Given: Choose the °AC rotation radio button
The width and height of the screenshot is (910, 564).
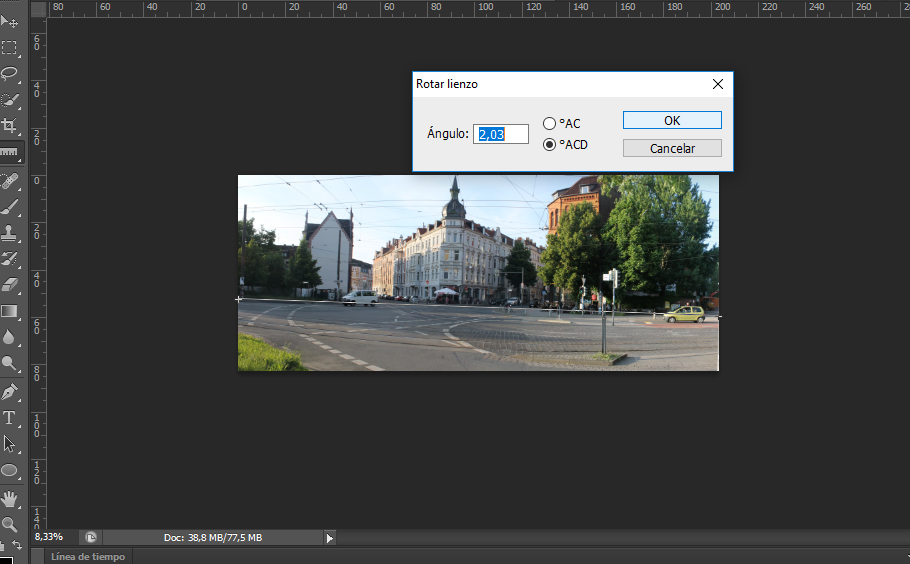Looking at the screenshot, I should (x=549, y=123).
